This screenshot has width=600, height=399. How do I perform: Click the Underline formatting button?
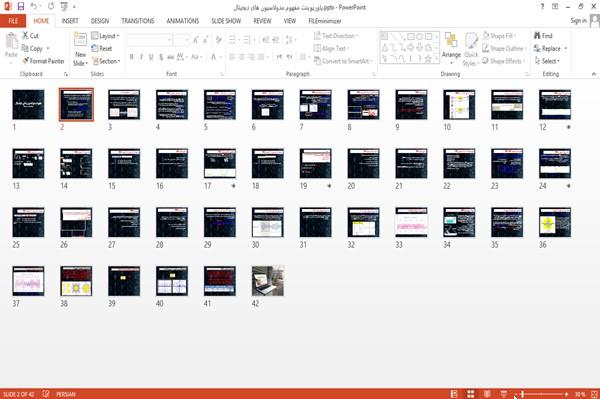(151, 57)
